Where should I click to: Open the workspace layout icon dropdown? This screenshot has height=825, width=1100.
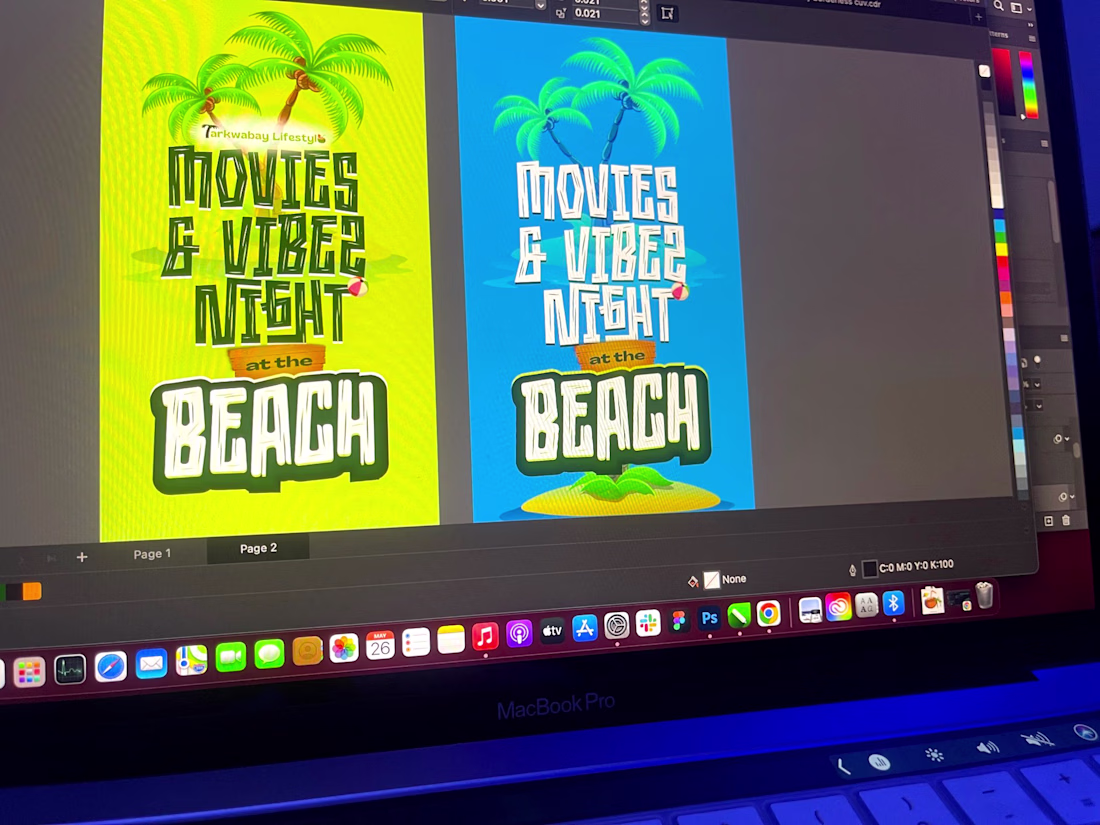pos(1021,8)
